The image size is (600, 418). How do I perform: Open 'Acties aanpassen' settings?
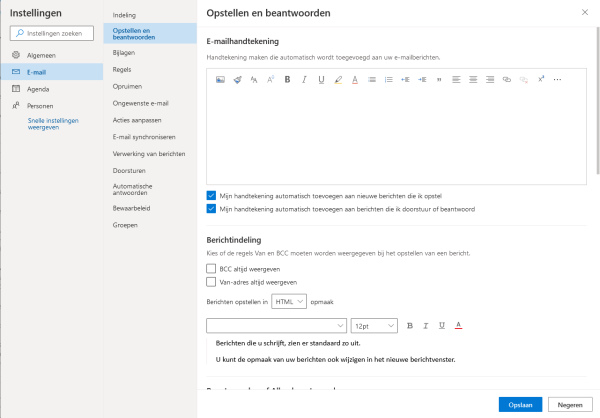(150, 120)
